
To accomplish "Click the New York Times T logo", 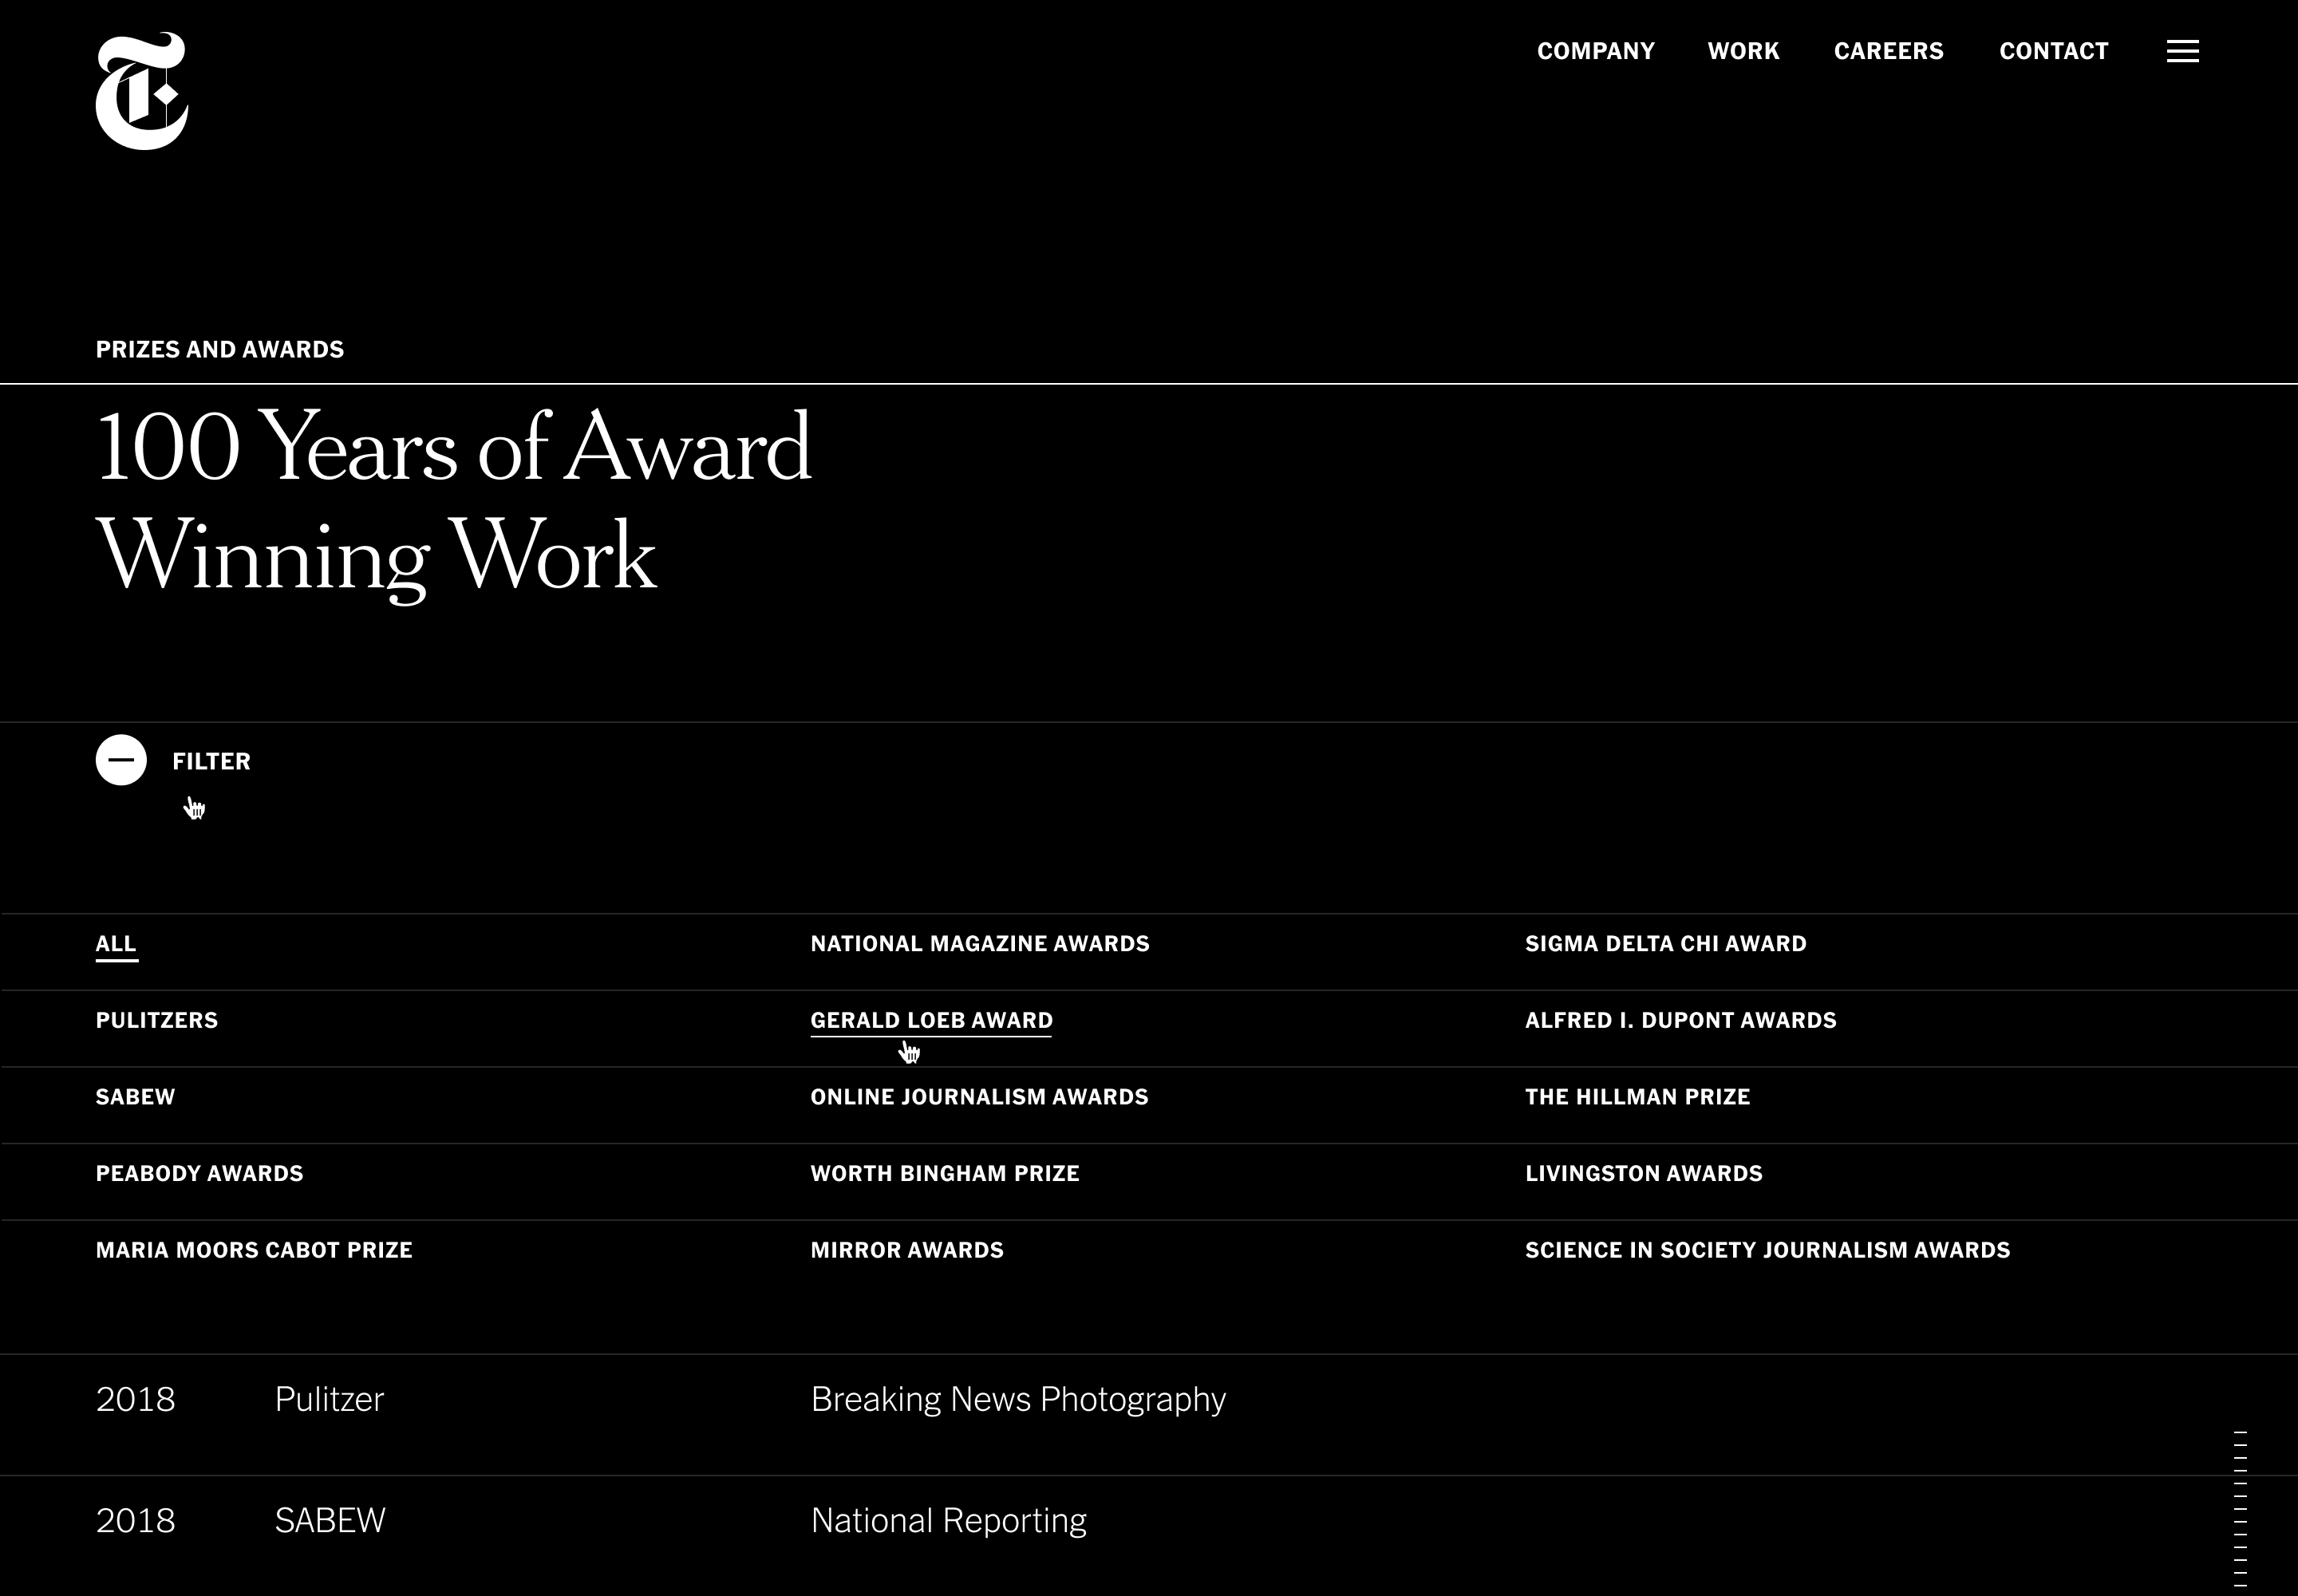I will pos(141,91).
